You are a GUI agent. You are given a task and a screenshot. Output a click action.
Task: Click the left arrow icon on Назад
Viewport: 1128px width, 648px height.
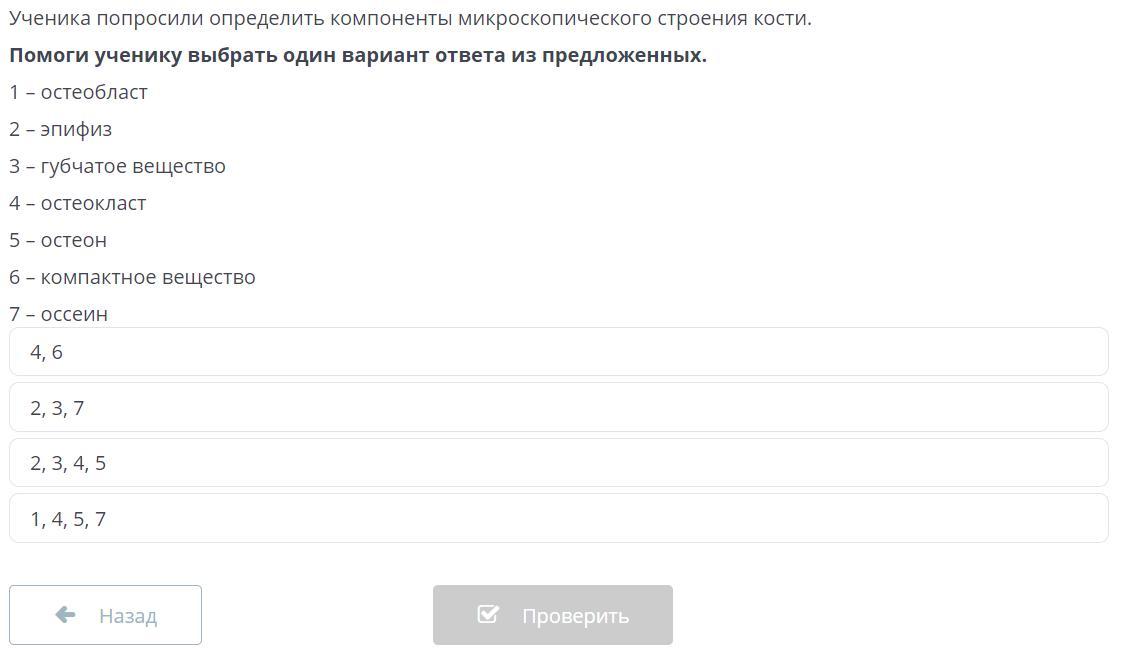[65, 615]
